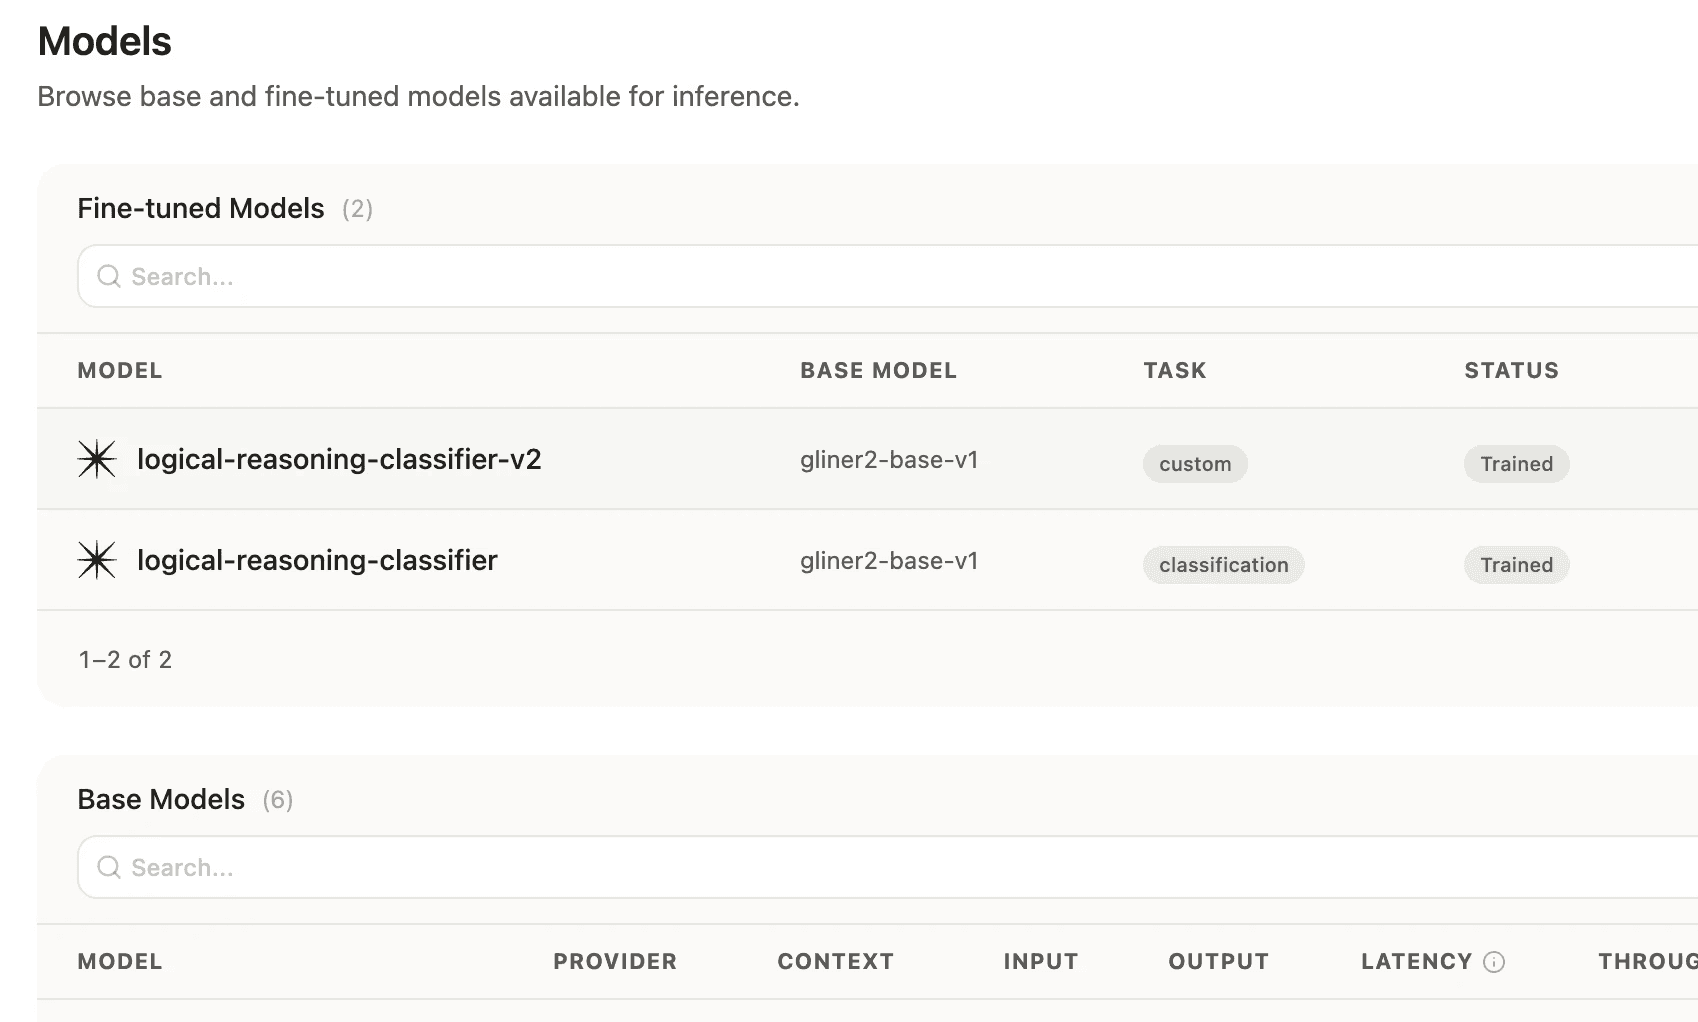This screenshot has width=1698, height=1022.
Task: Sort base models by Latency column
Action: [1416, 962]
